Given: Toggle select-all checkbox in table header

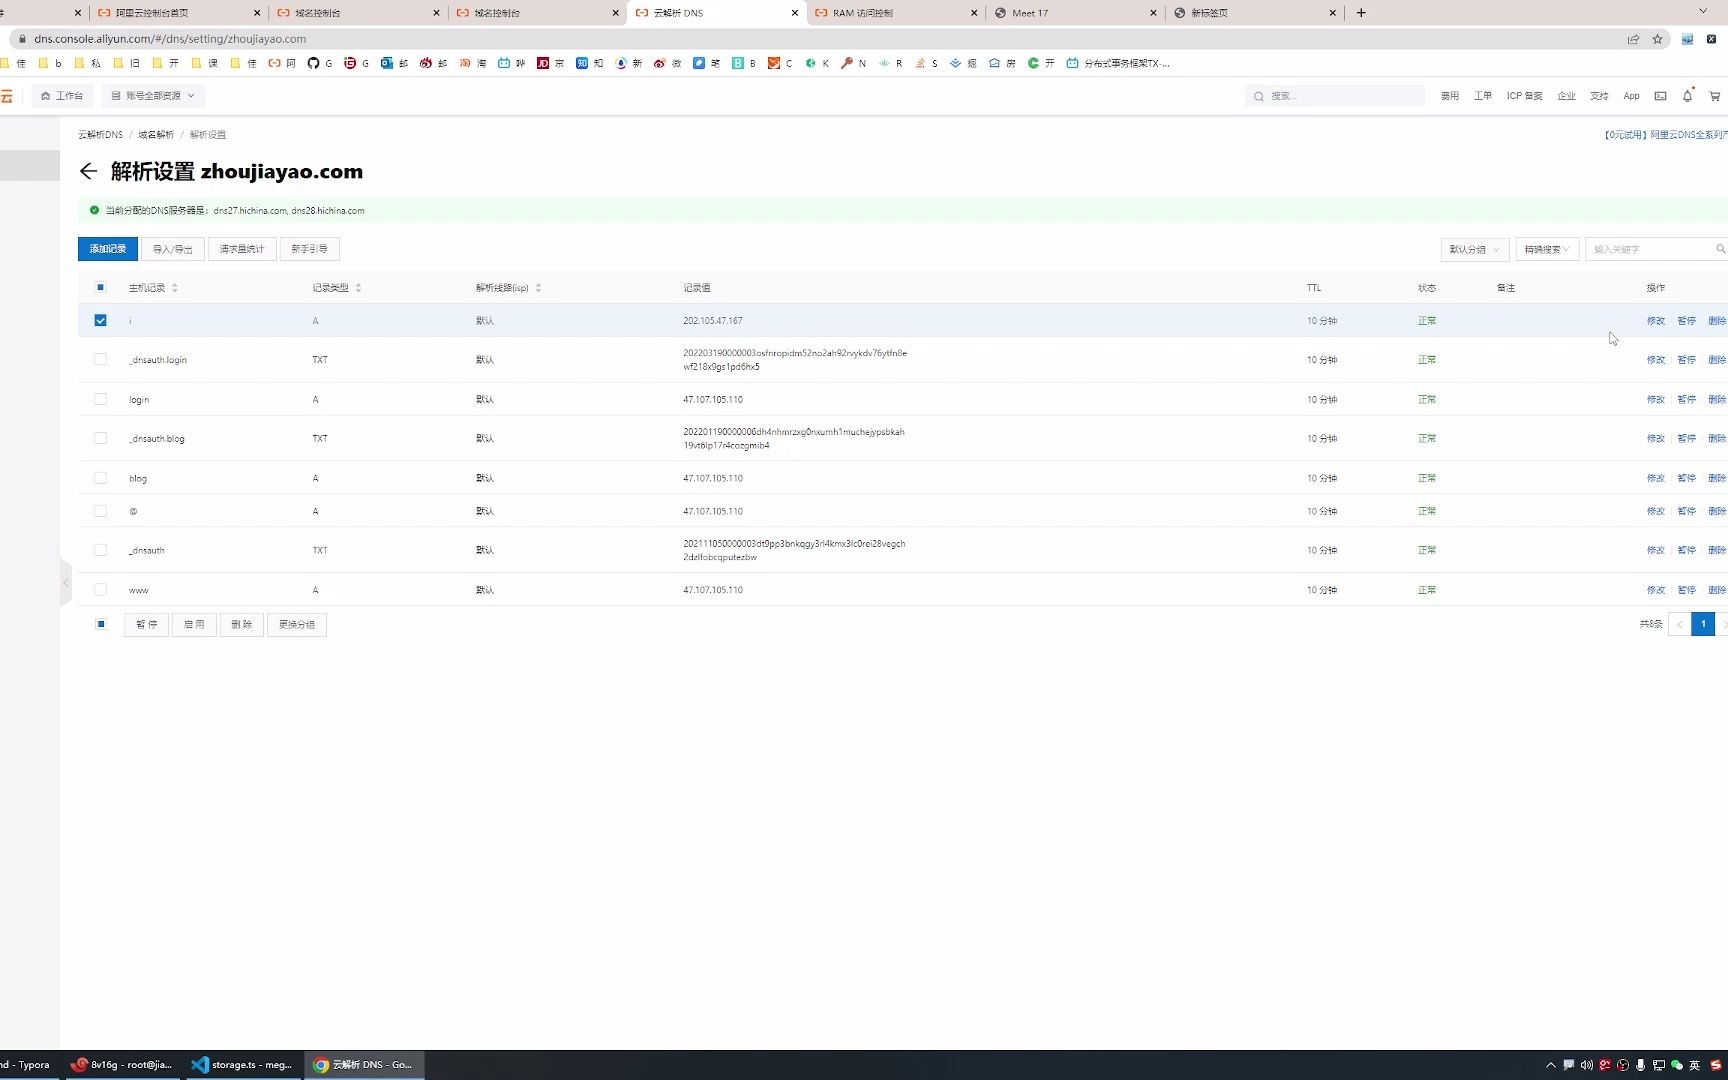Looking at the screenshot, I should [x=100, y=287].
